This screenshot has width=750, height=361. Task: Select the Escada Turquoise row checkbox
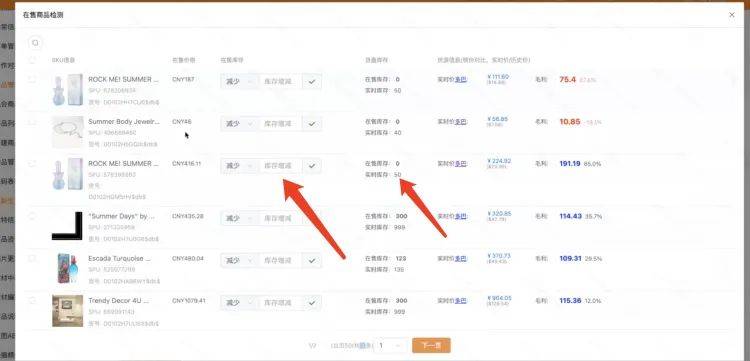pos(32,258)
